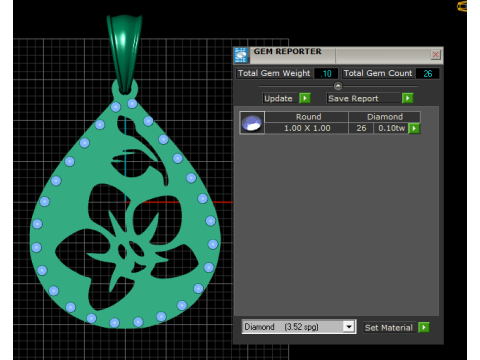
Task: Click the 0.10tw weight cell
Action: [x=391, y=128]
